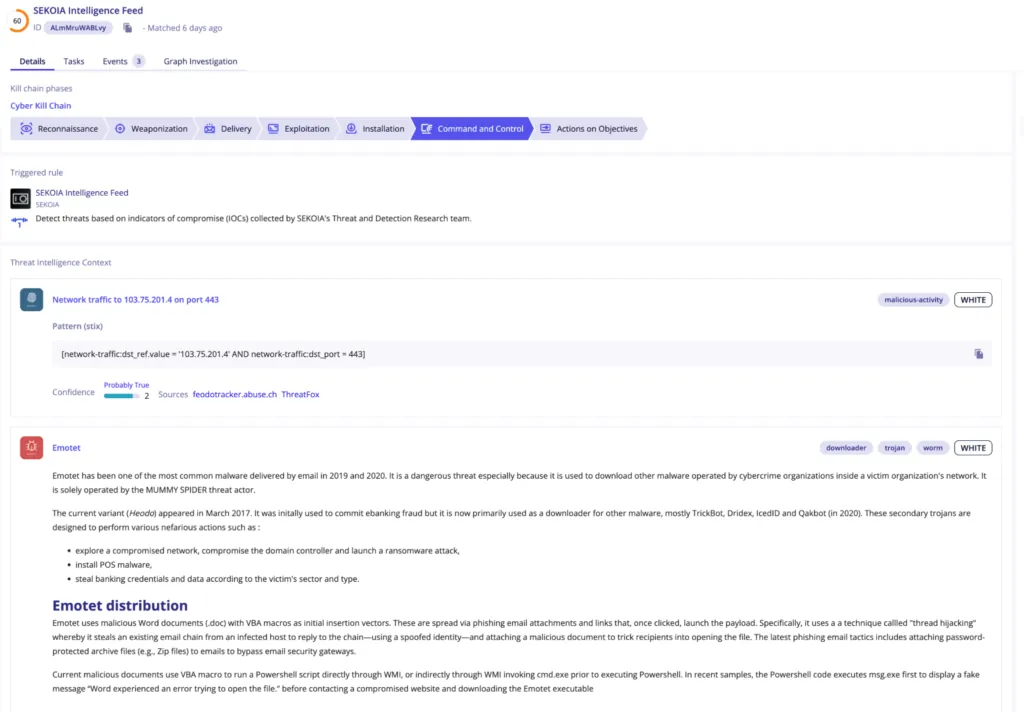This screenshot has height=712, width=1024.
Task: Open the Emotet malware link
Action: pyautogui.click(x=66, y=447)
